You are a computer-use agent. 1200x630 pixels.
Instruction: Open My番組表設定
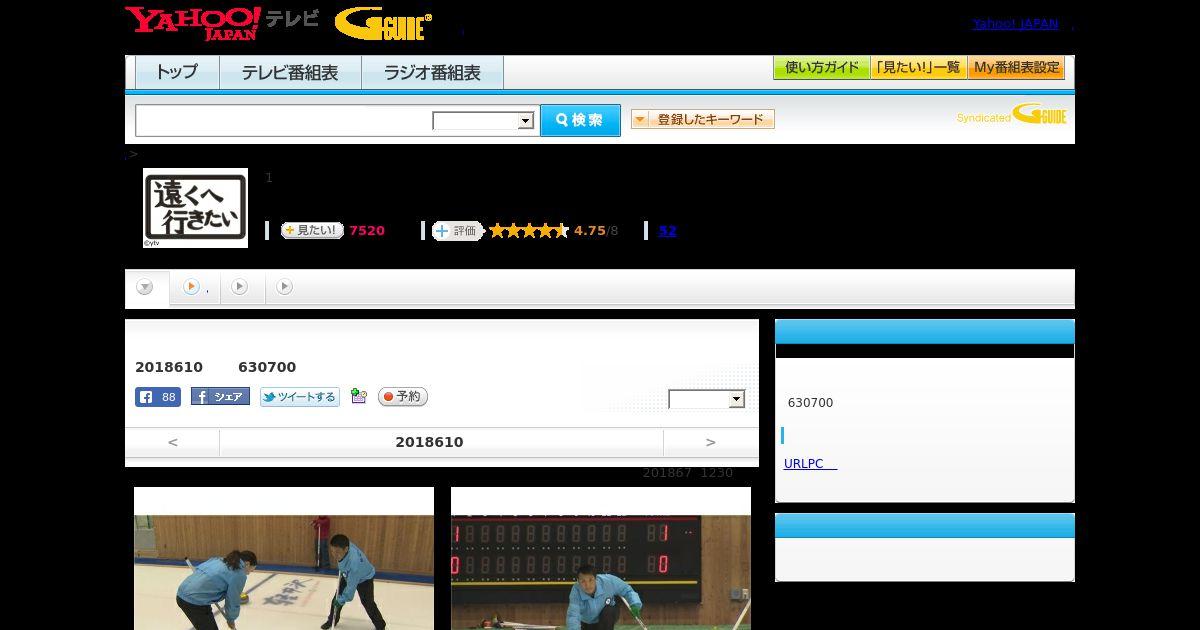pyautogui.click(x=1016, y=68)
